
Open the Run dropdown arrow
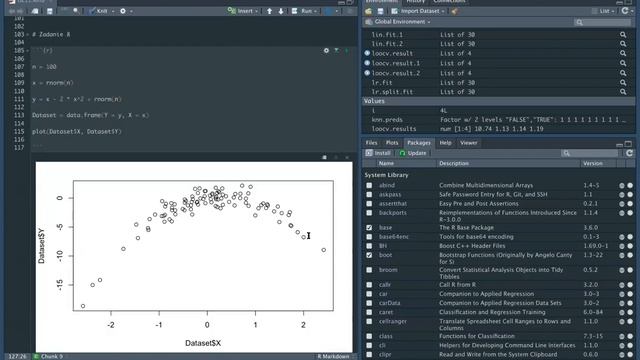coord(316,11)
